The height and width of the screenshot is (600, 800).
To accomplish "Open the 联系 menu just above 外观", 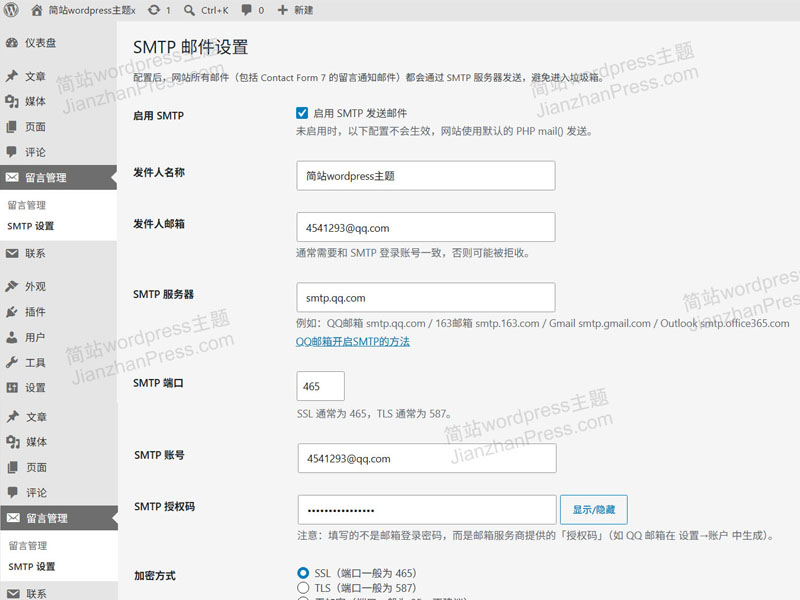I will 26,254.
